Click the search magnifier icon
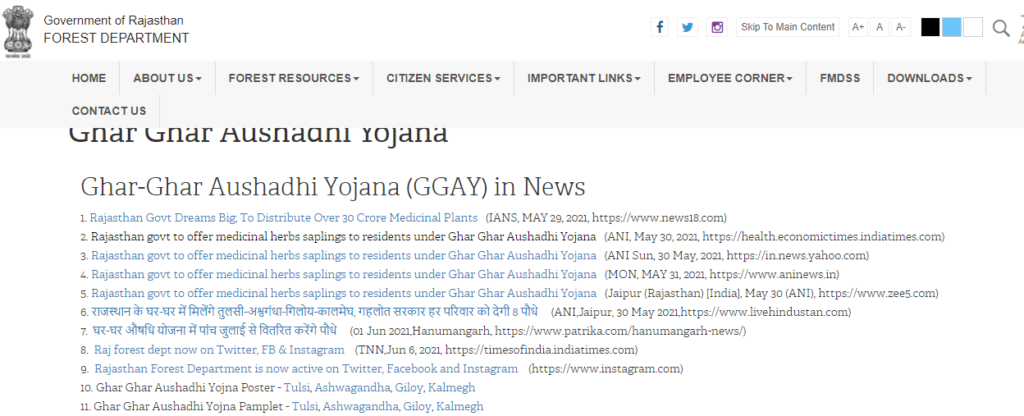 tap(1000, 28)
